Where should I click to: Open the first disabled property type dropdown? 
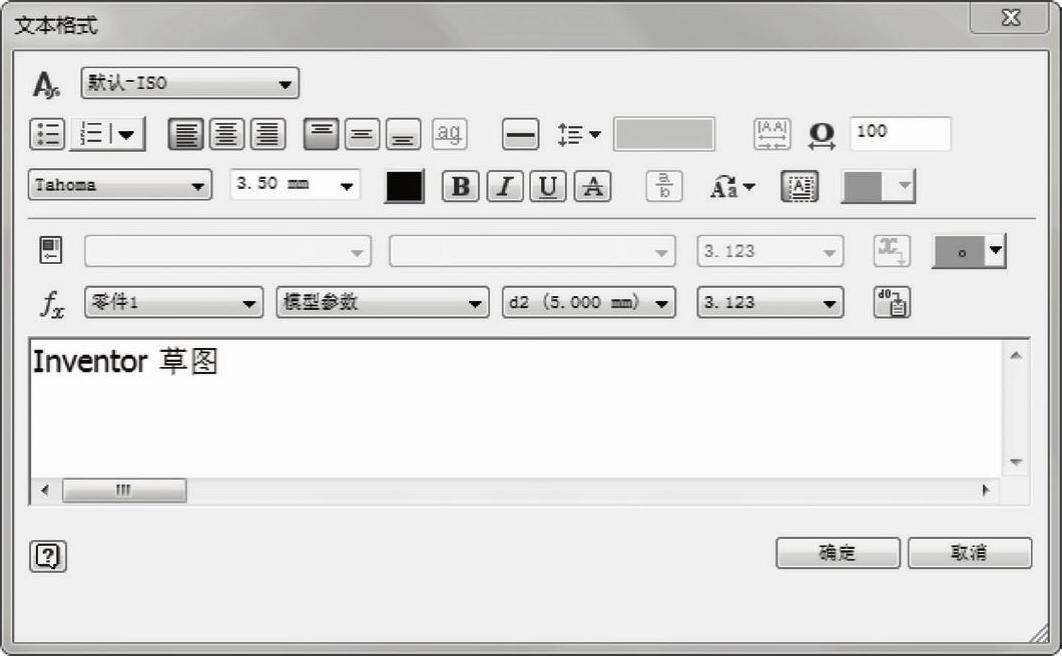(228, 251)
